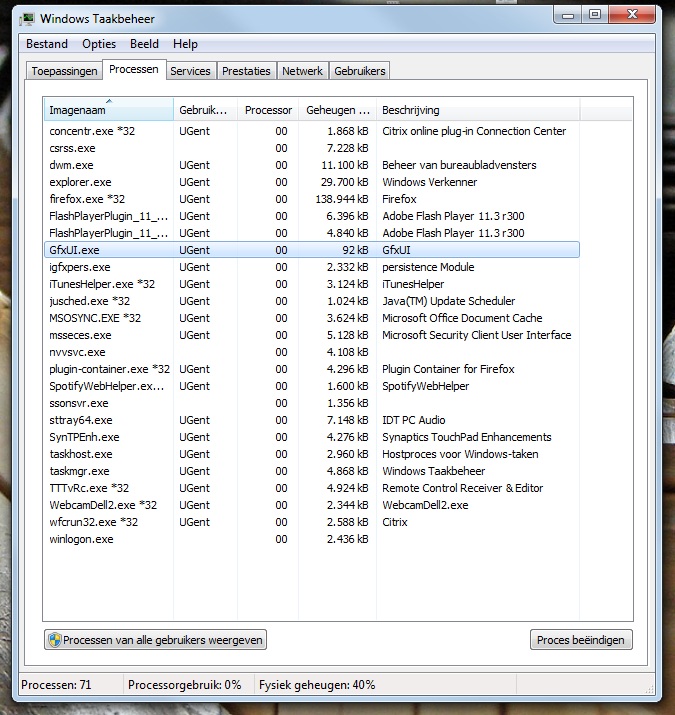Open the Opties menu
The width and height of the screenshot is (675, 715).
pos(99,44)
